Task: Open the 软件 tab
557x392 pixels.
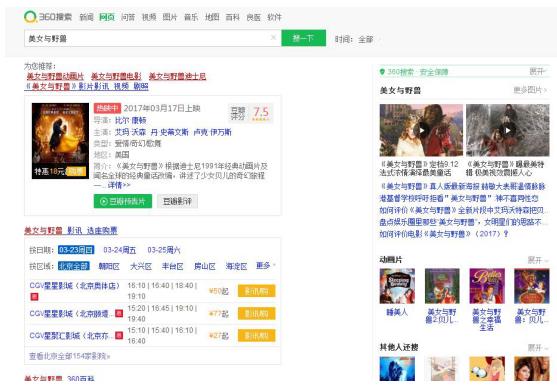Action: 275,17
